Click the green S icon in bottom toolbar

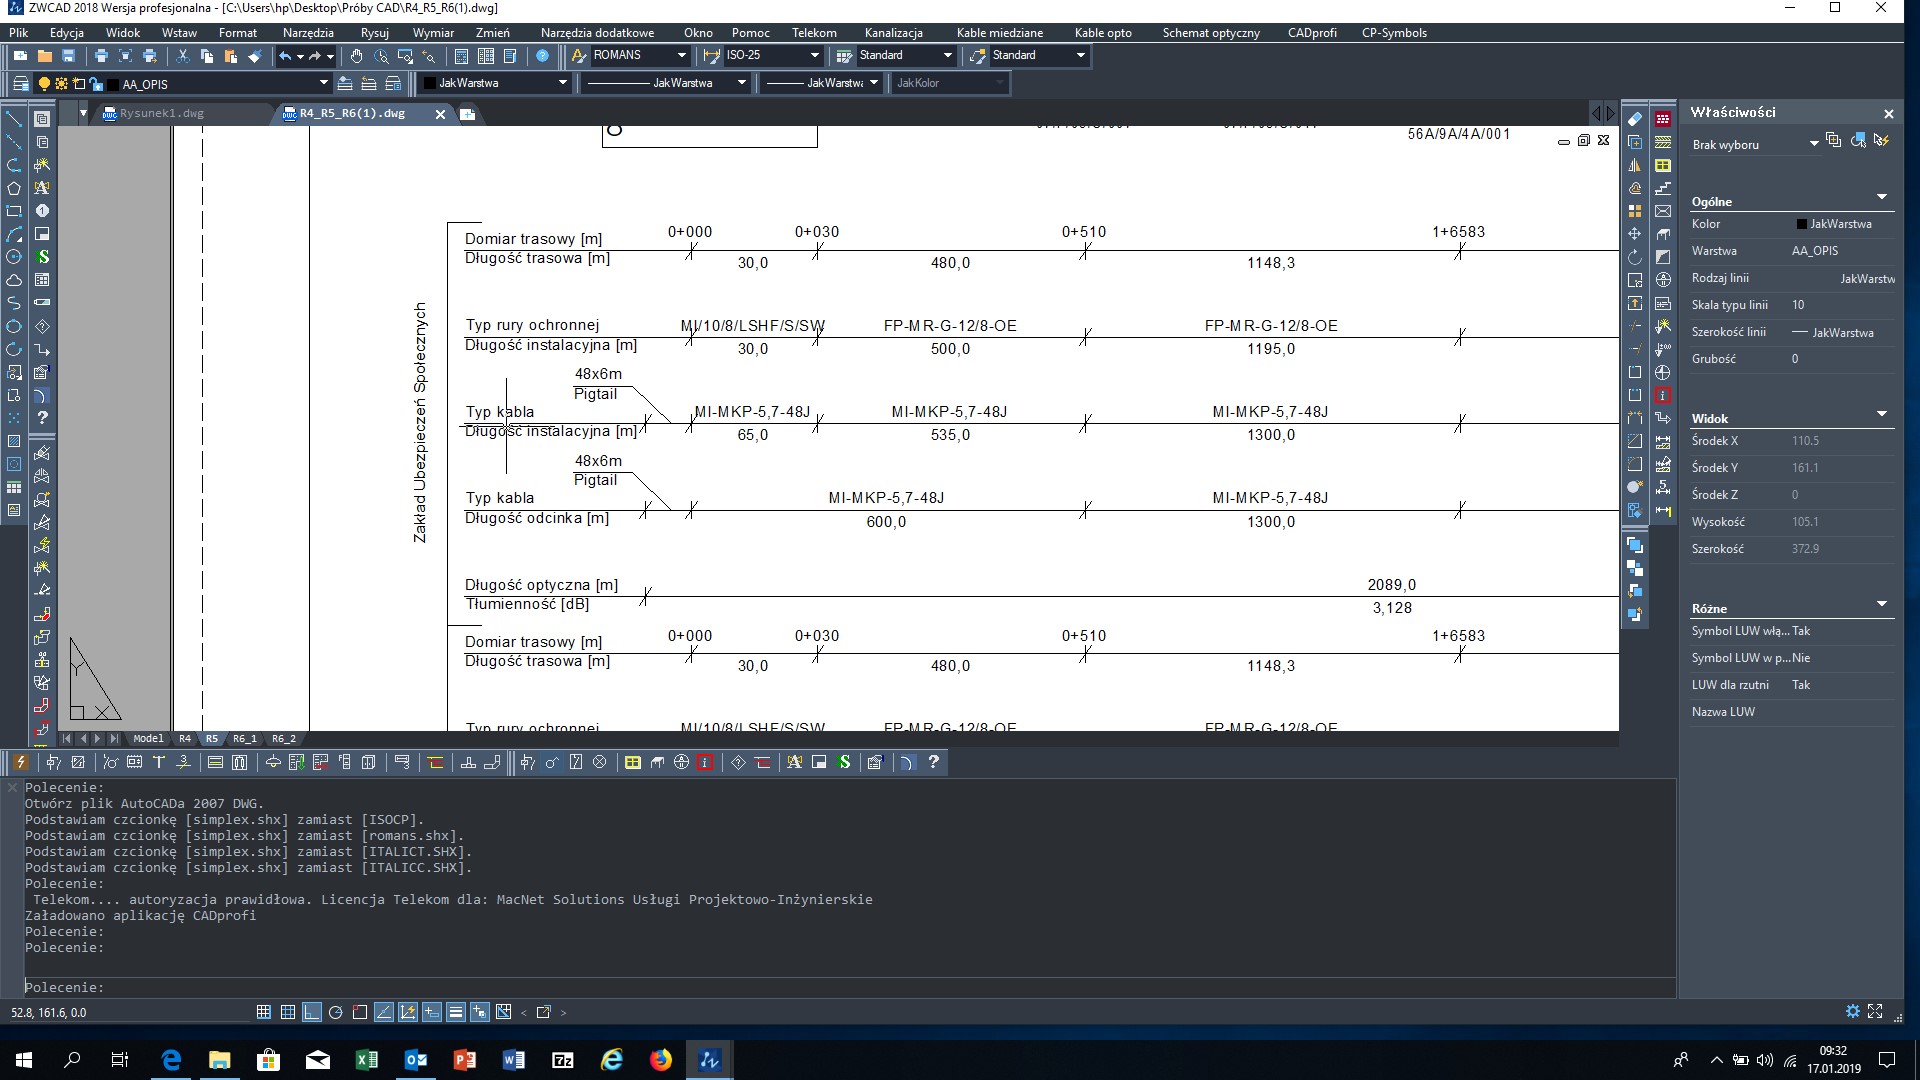pyautogui.click(x=844, y=762)
